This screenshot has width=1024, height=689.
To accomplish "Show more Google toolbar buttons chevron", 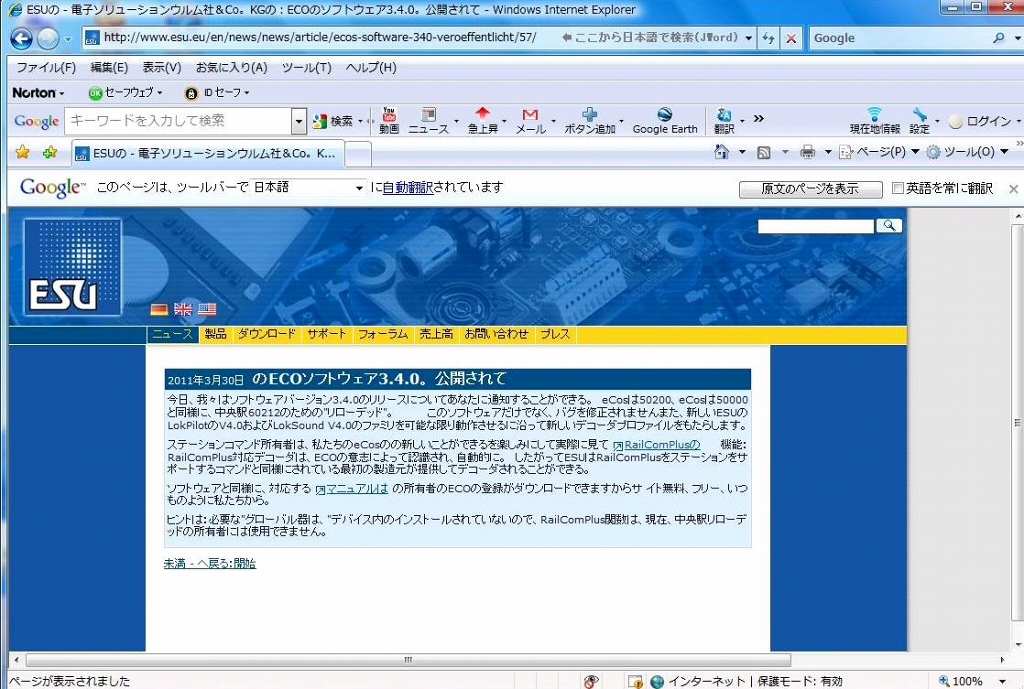I will (758, 118).
